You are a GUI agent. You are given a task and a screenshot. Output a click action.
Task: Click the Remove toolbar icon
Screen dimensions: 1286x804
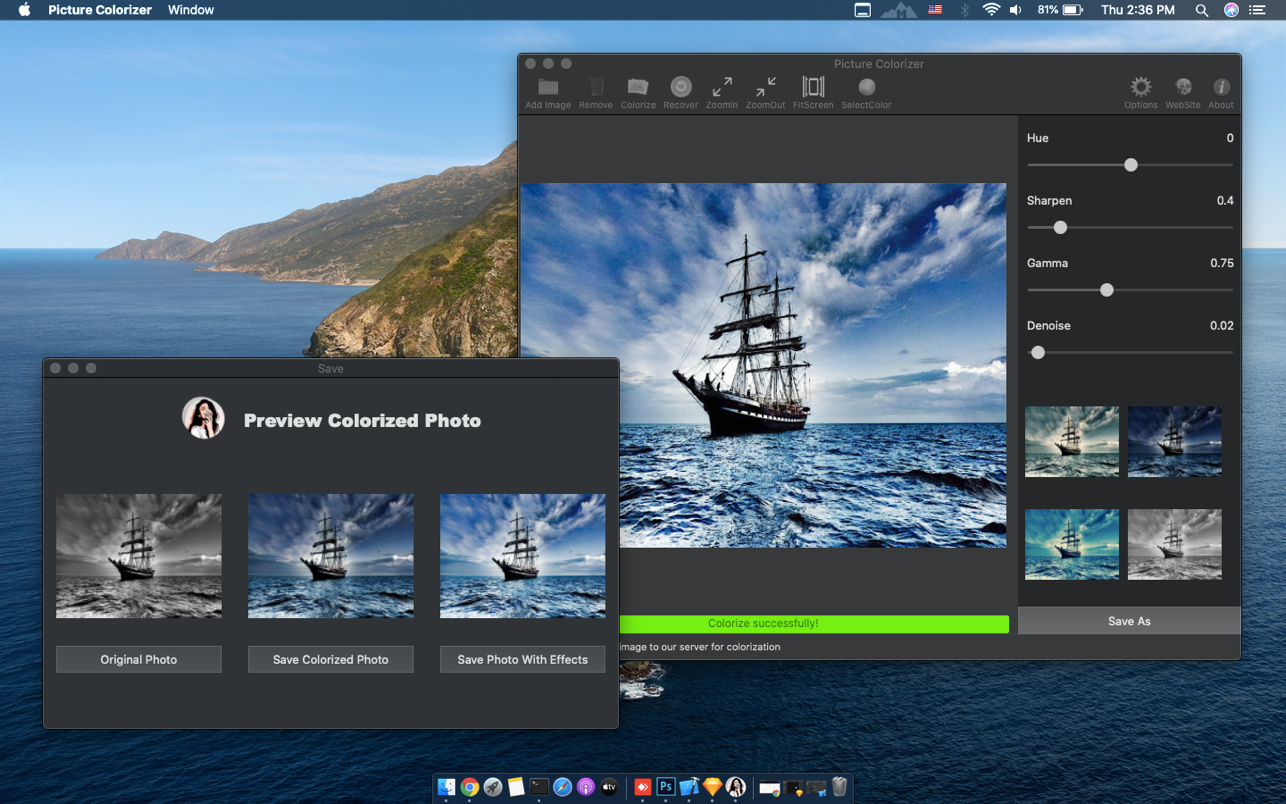coord(596,88)
